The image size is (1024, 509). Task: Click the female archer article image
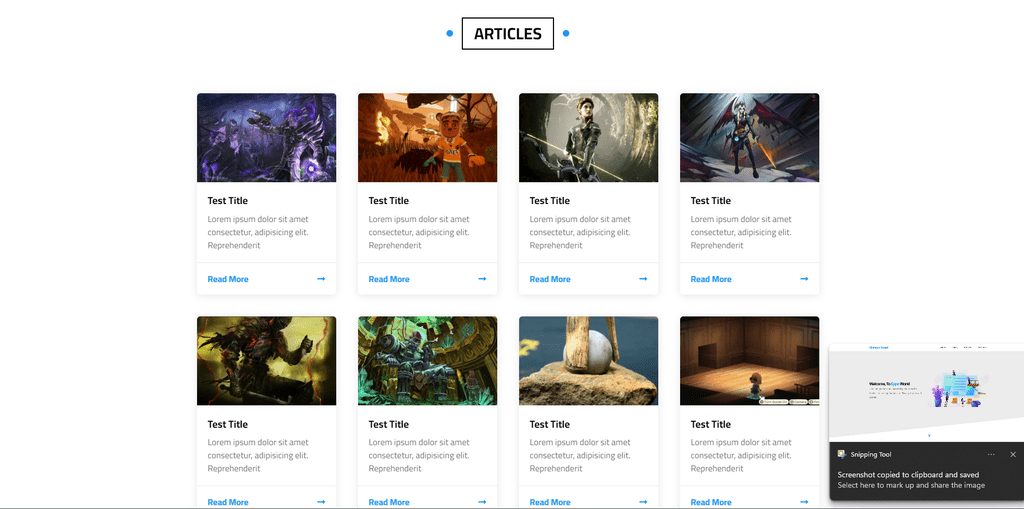(588, 137)
